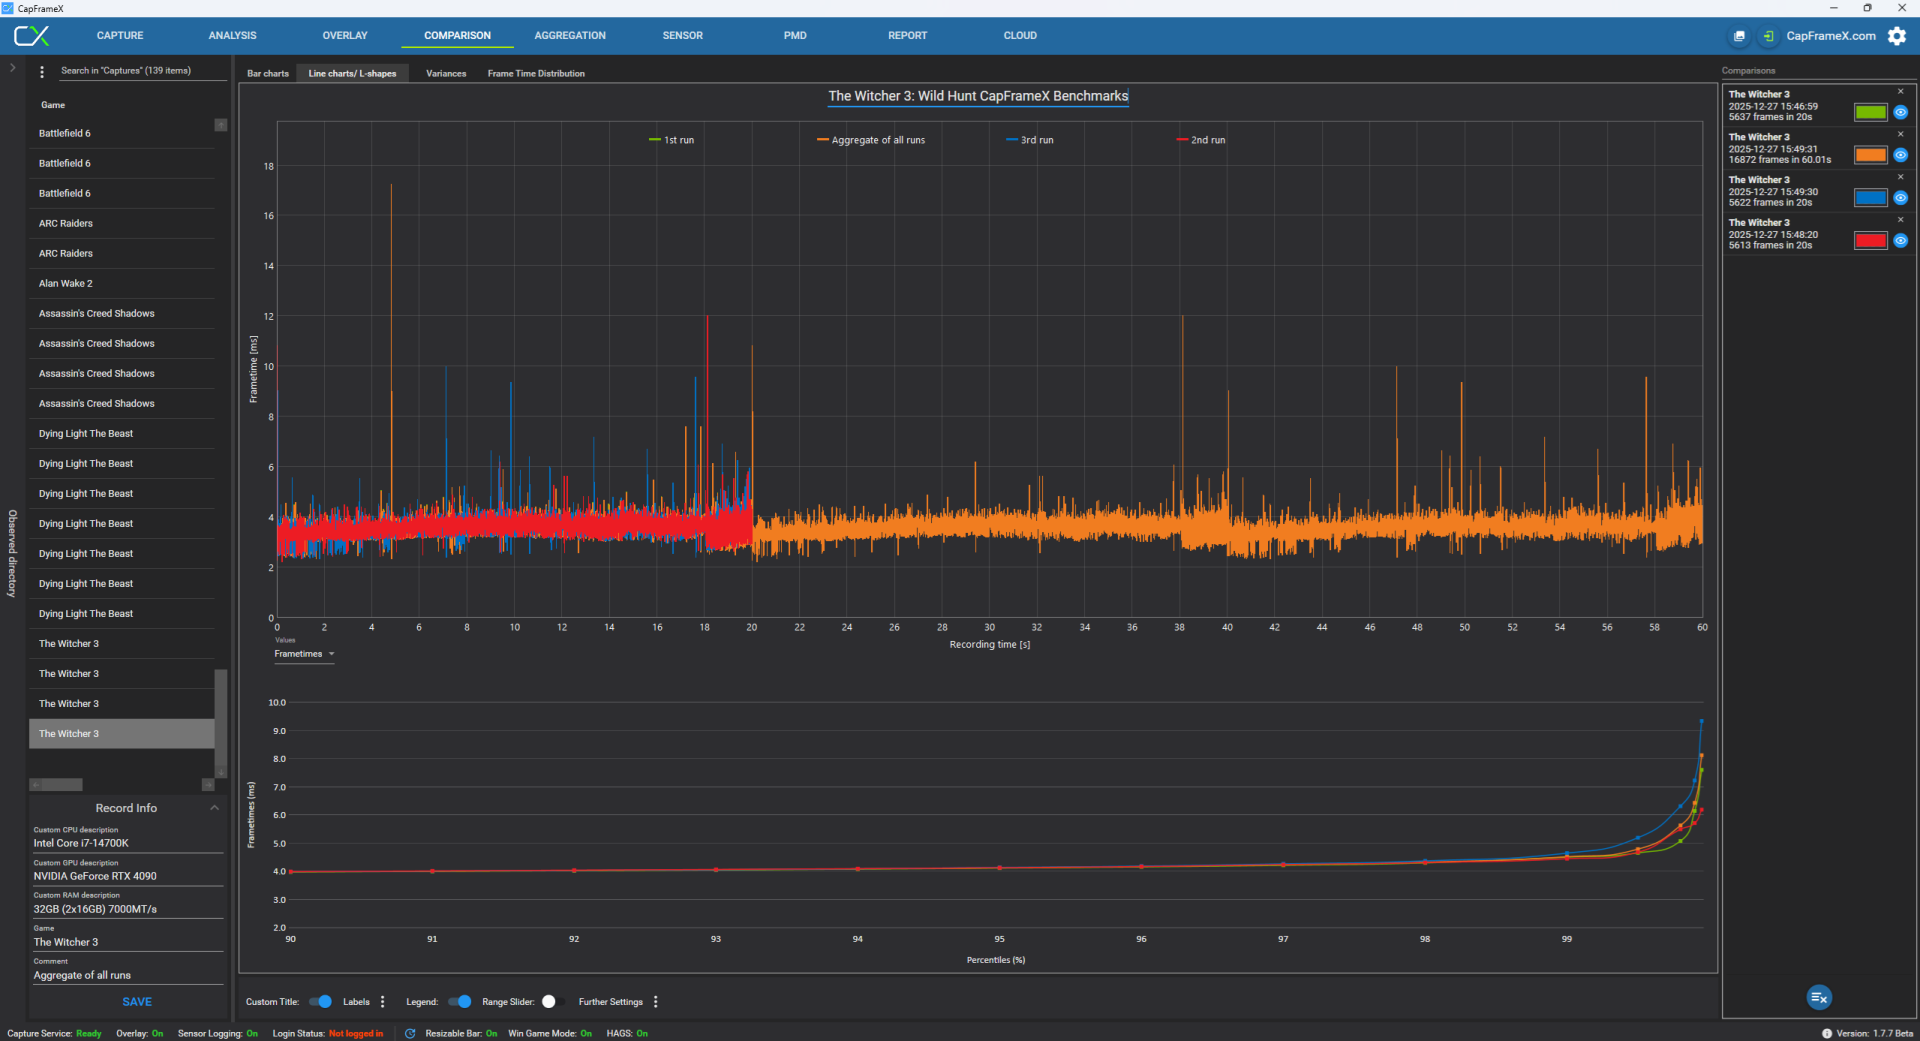This screenshot has width=1920, height=1041.
Task: Turn off the Custom Title switch
Action: click(320, 1002)
